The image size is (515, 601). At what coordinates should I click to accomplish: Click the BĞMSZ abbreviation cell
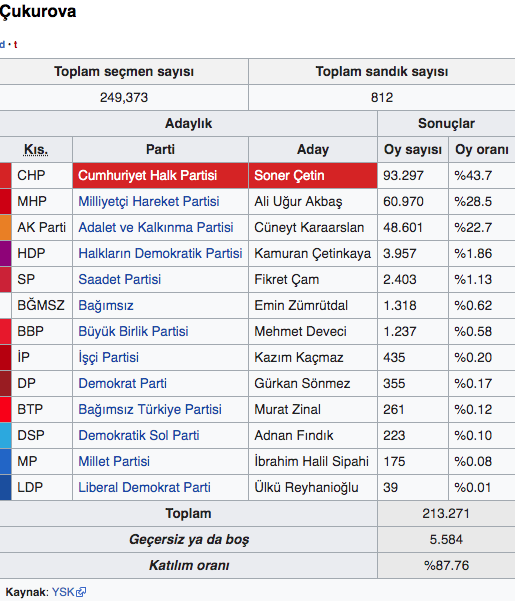tap(41, 305)
